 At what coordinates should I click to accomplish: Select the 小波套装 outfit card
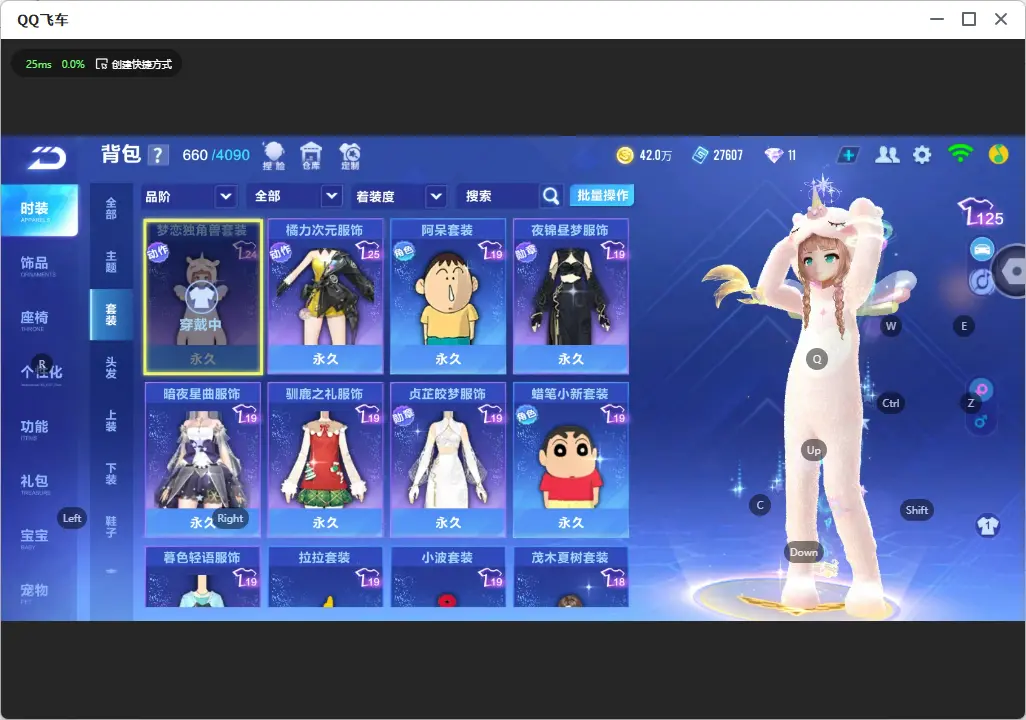click(448, 577)
